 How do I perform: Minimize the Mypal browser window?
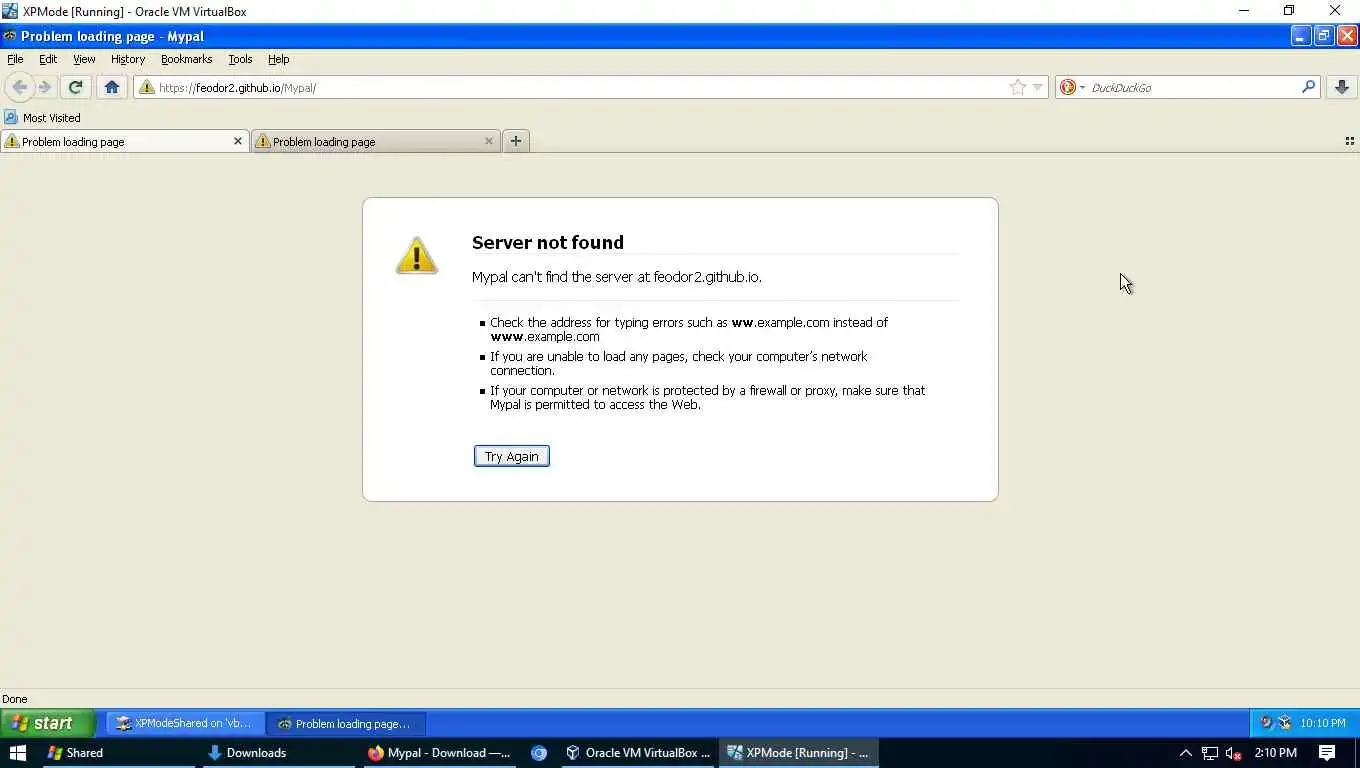click(1300, 36)
